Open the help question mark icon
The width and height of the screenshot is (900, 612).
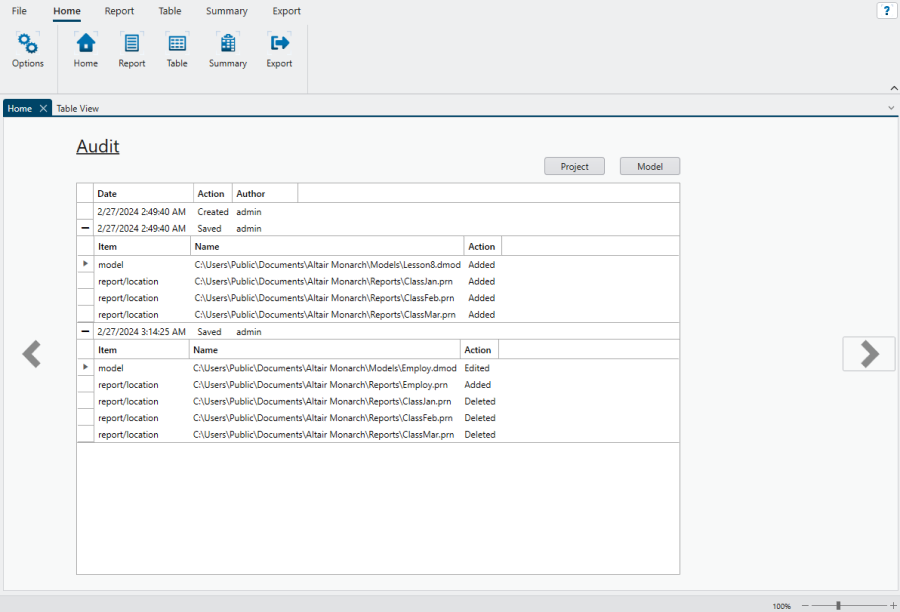pyautogui.click(x=886, y=11)
